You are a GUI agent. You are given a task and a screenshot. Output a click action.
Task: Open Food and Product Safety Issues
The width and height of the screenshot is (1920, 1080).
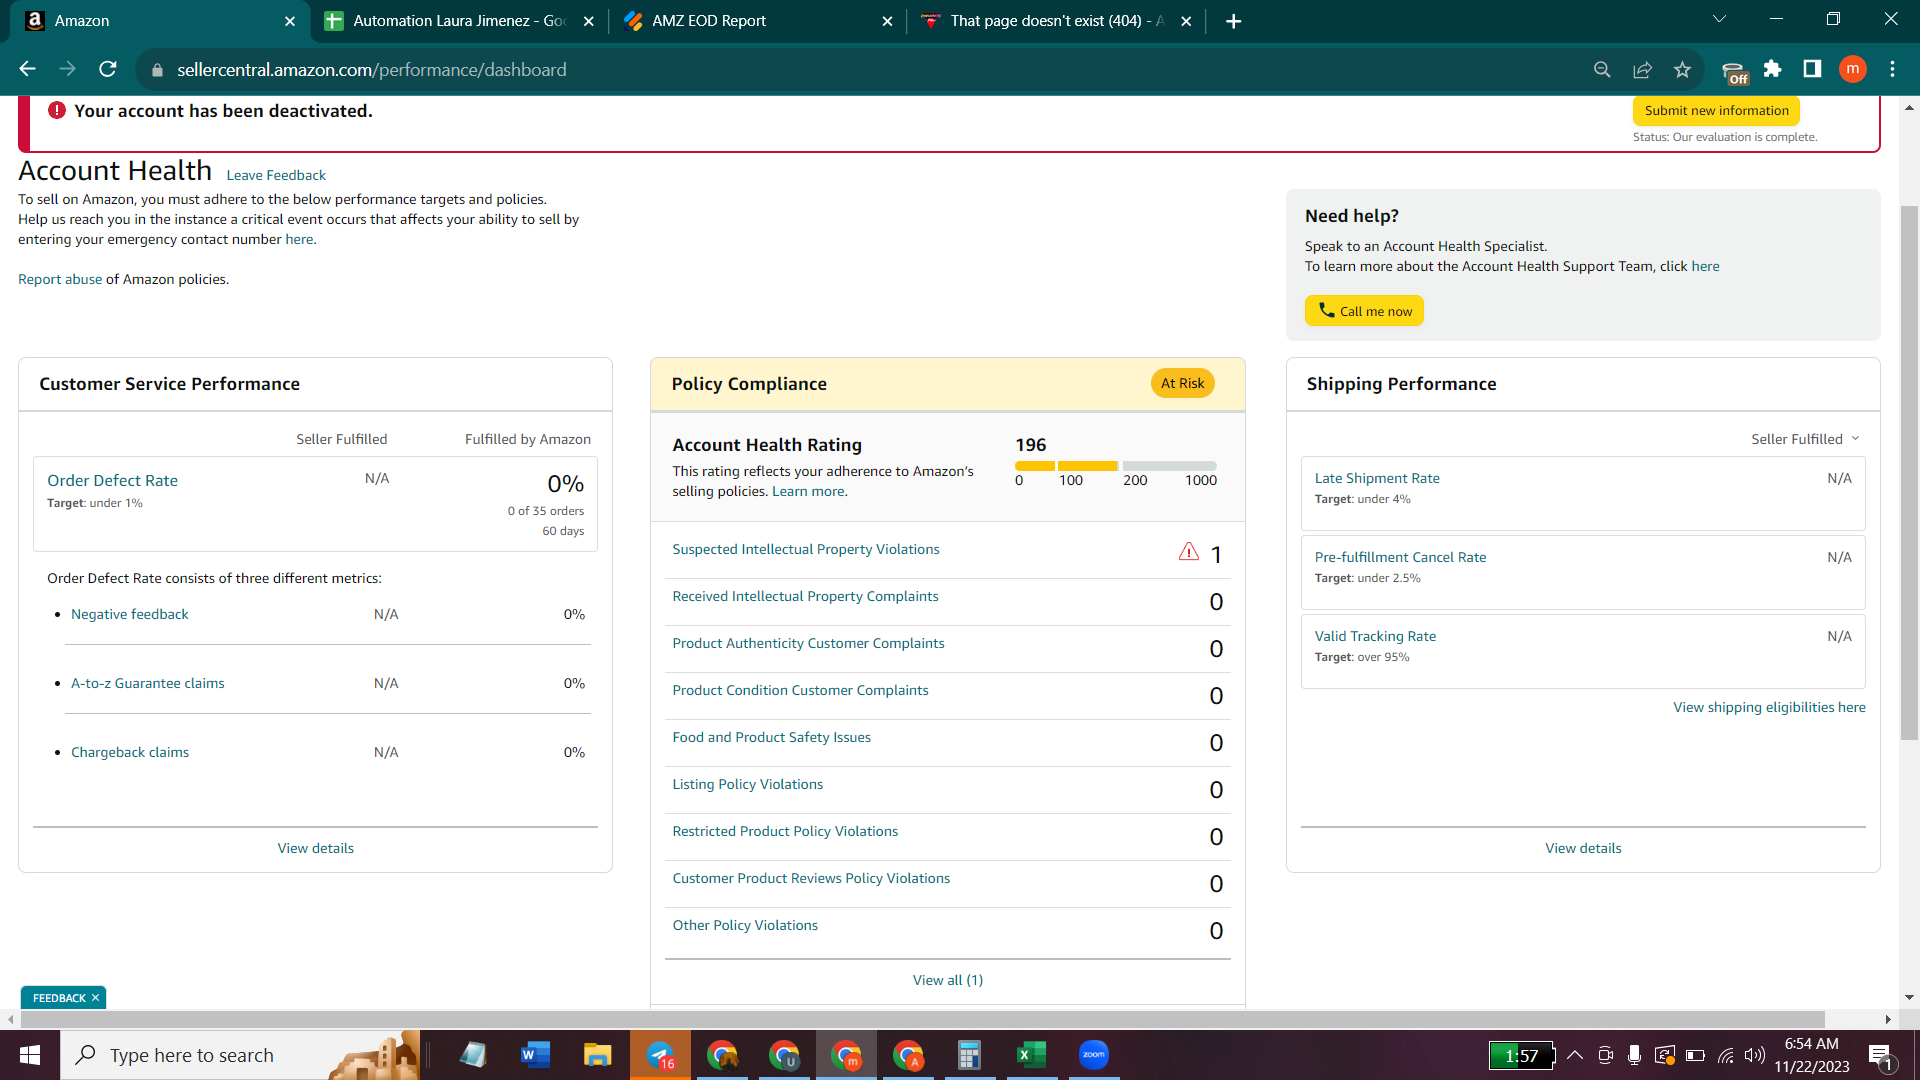coord(771,737)
